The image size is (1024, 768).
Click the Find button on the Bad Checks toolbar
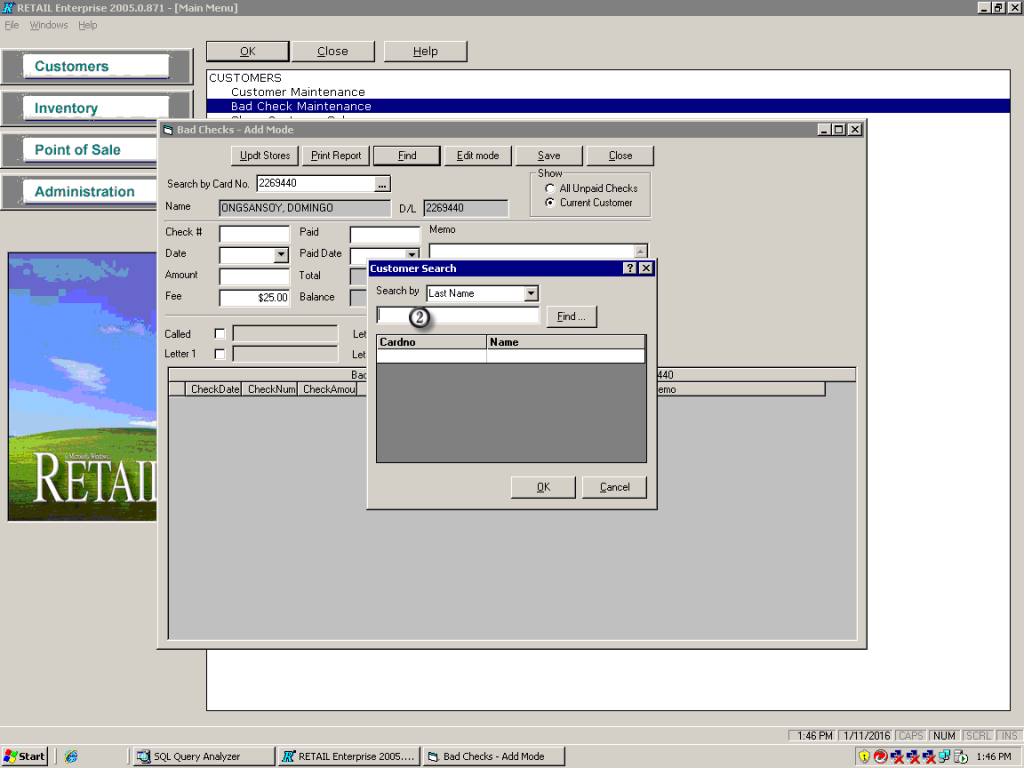click(x=406, y=155)
